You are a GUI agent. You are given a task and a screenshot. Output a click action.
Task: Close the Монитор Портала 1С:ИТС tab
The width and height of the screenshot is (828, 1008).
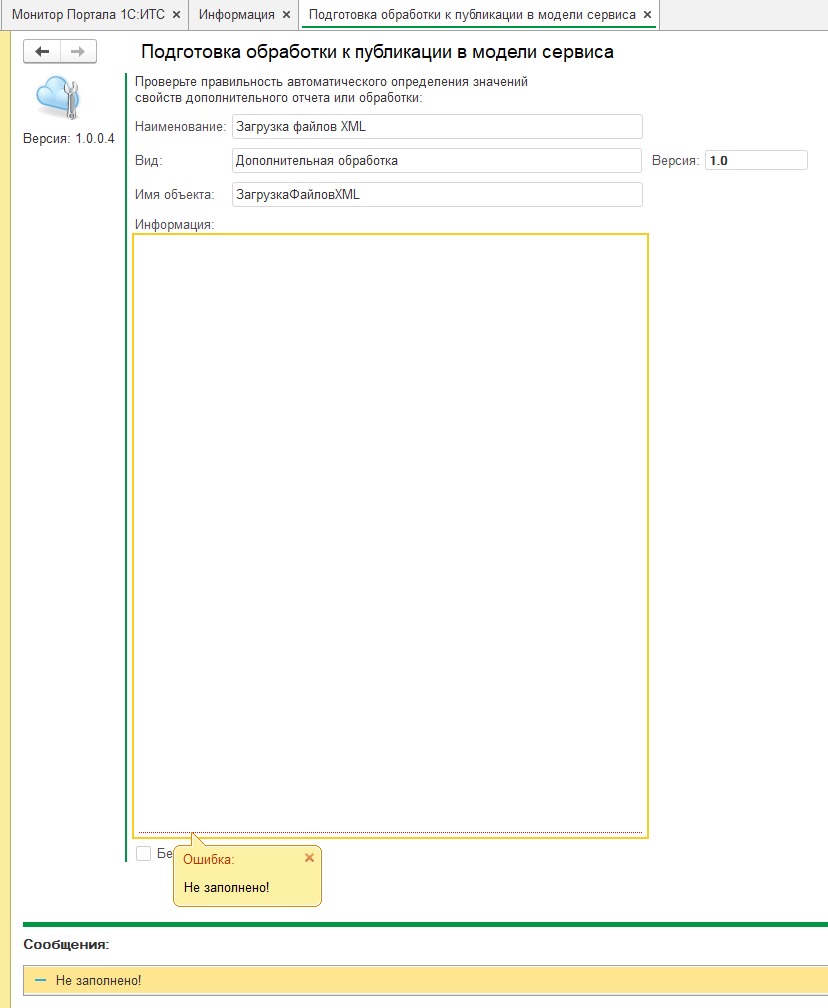(x=176, y=15)
